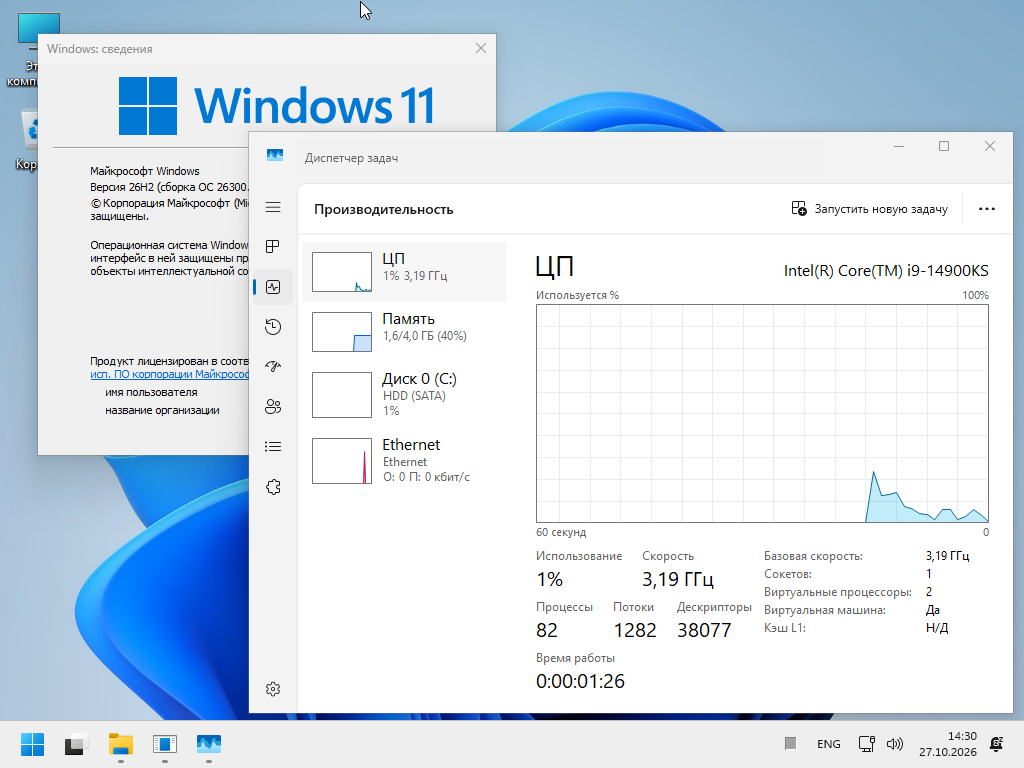Viewport: 1024px width, 768px height.
Task: Maximize the Task Manager window
Action: point(944,146)
